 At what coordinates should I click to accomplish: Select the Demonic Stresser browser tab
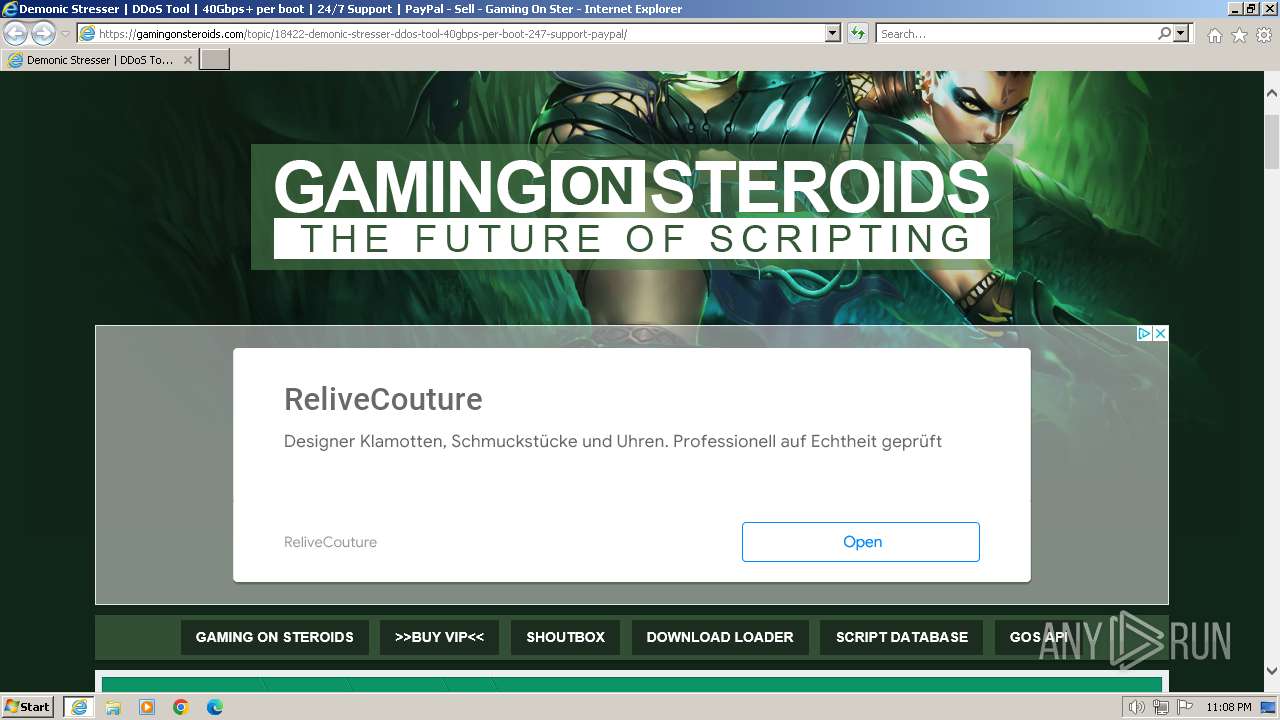click(99, 60)
